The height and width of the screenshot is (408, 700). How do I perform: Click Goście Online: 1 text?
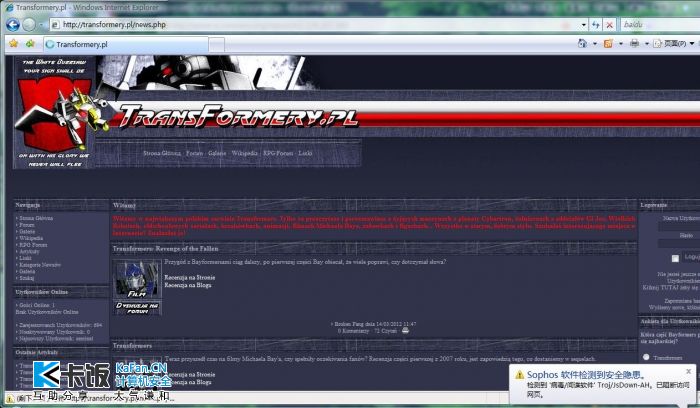(x=37, y=305)
